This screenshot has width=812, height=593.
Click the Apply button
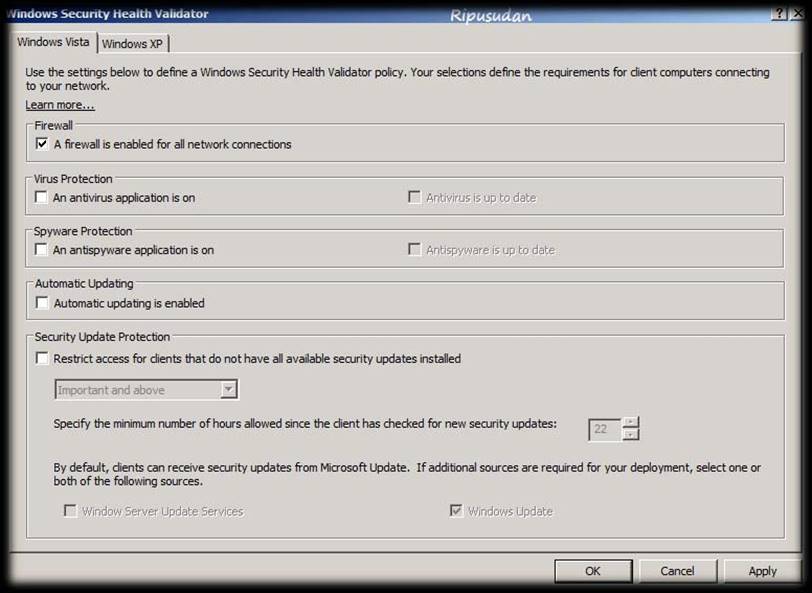(762, 571)
